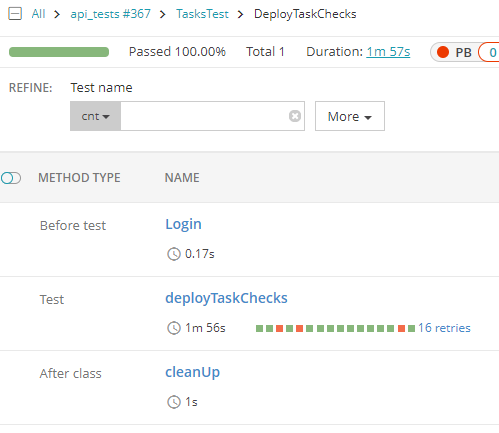Click the clock icon beside 1s
499x433 pixels.
click(x=174, y=402)
